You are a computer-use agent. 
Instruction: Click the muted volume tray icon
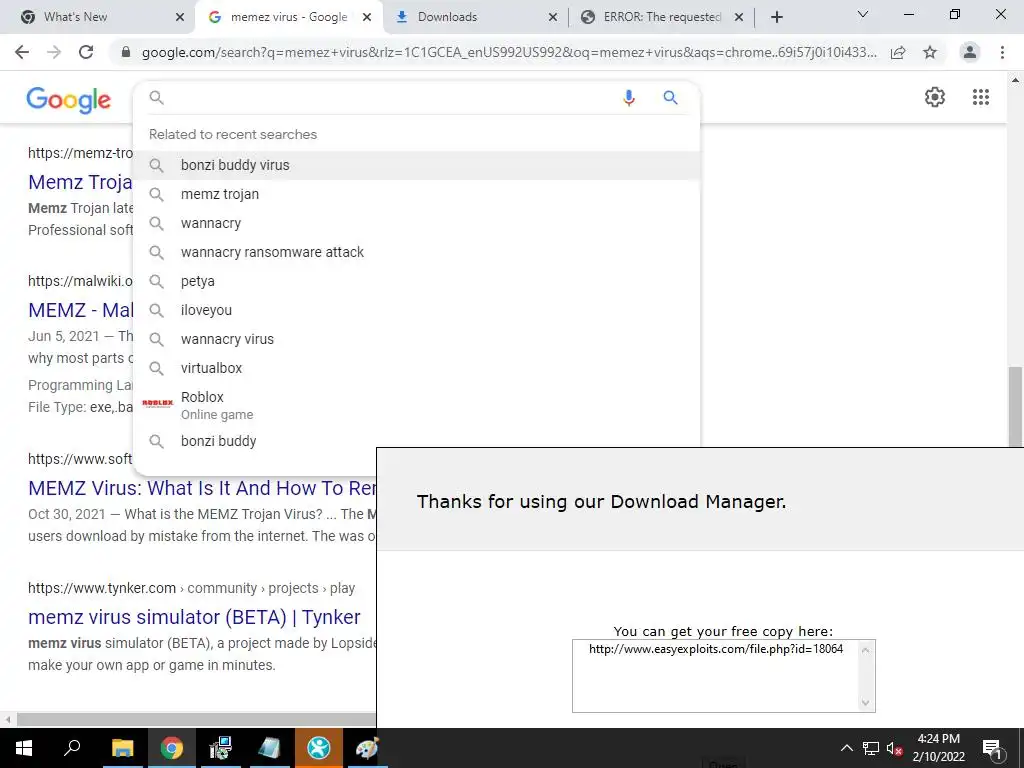point(894,748)
